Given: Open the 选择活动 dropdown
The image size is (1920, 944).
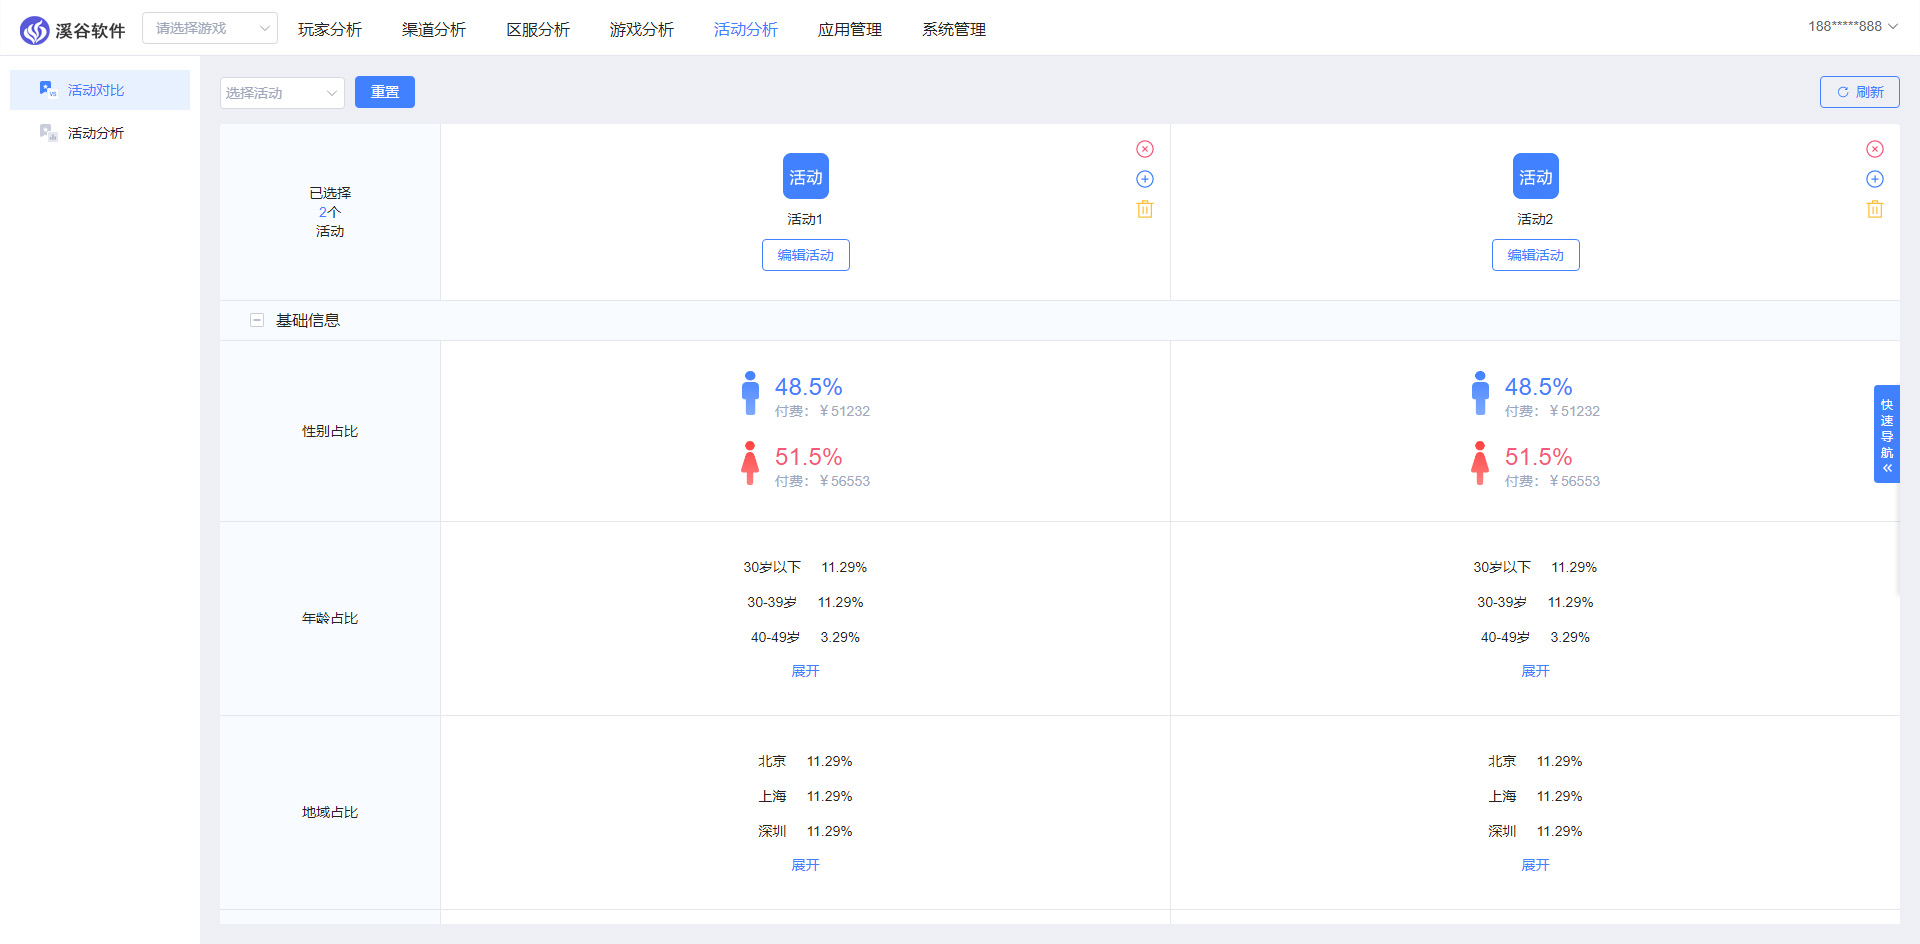Looking at the screenshot, I should 282,93.
